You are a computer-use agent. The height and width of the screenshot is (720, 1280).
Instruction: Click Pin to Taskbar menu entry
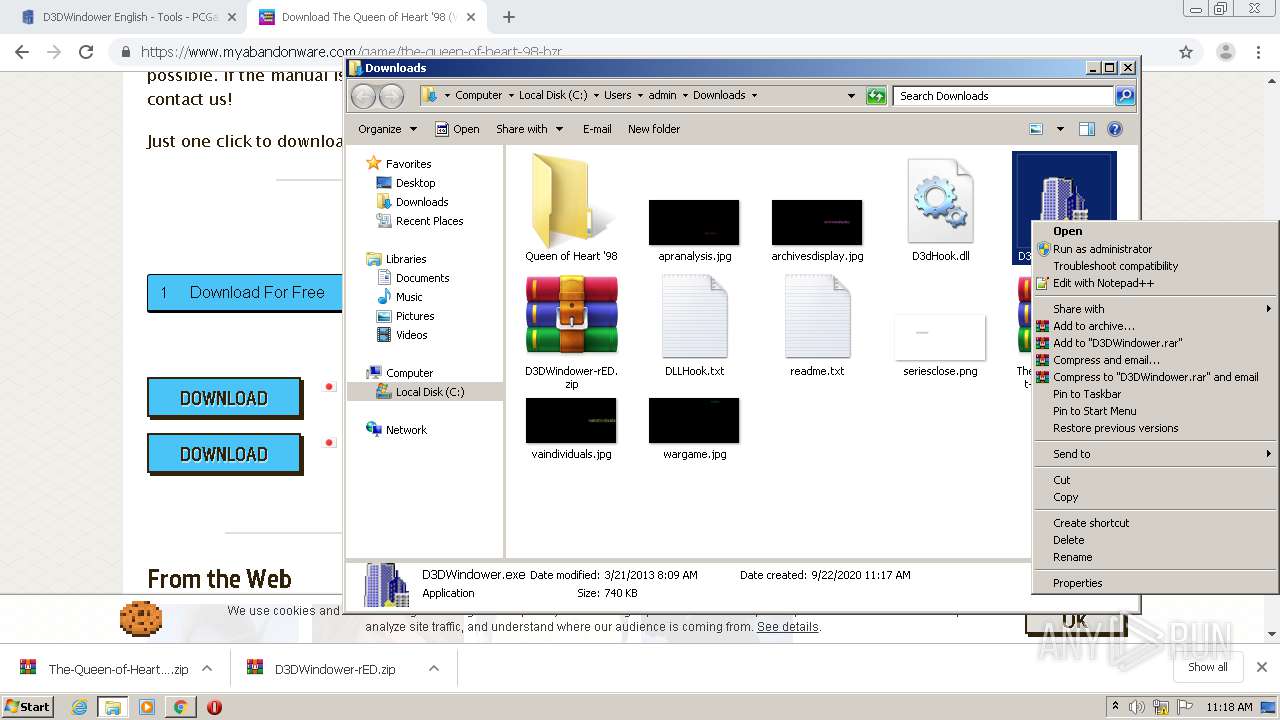(1155, 394)
